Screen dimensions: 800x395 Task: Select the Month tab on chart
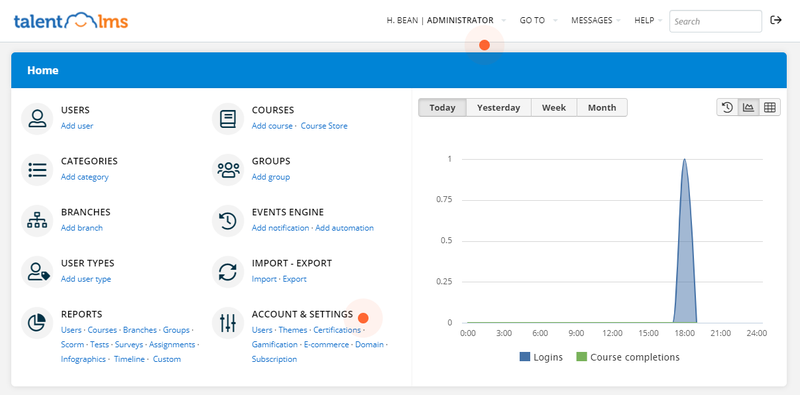click(602, 108)
